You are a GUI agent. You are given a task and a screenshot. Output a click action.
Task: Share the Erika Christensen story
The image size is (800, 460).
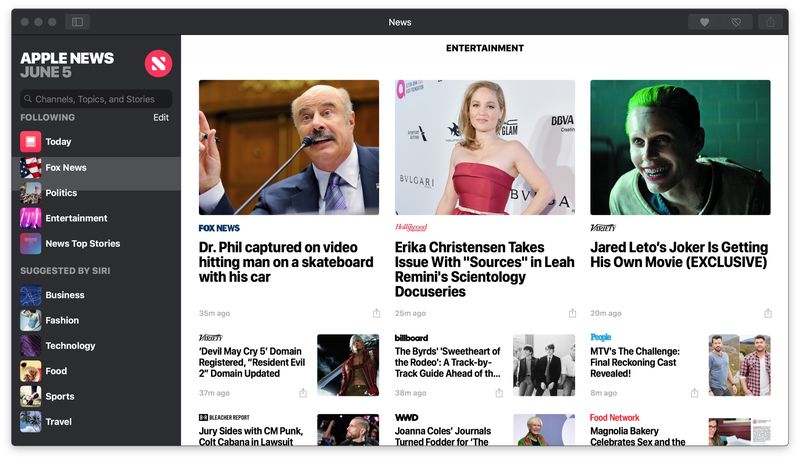click(x=572, y=313)
